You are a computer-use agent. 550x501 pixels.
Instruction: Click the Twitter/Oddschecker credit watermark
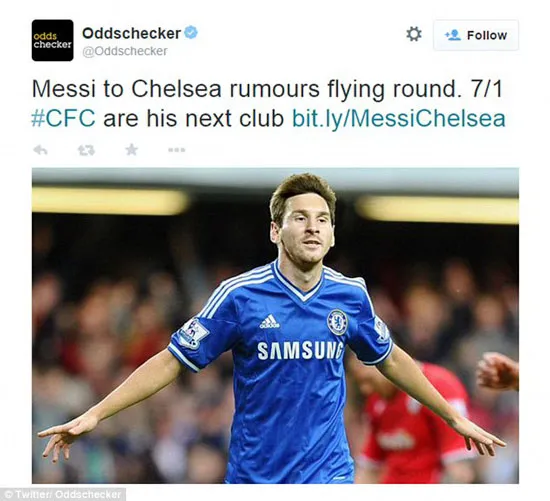click(x=63, y=495)
